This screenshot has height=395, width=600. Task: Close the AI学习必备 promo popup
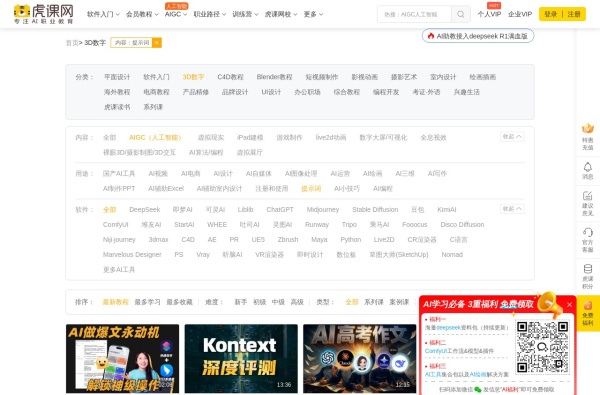pyautogui.click(x=569, y=305)
